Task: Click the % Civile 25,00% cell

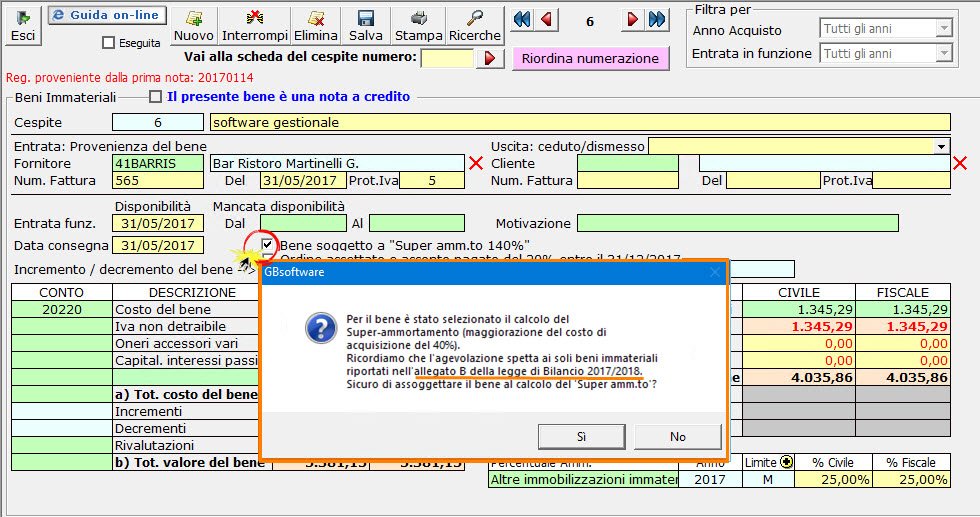Action: pyautogui.click(x=833, y=479)
